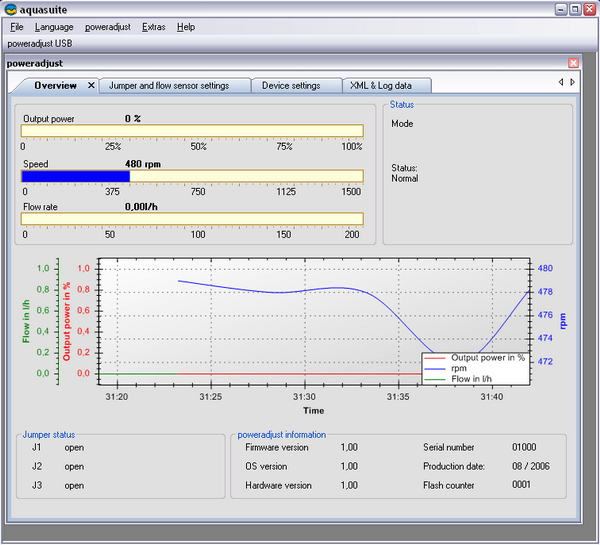This screenshot has width=600, height=545.
Task: Click the Output power progress bar
Action: 192,131
